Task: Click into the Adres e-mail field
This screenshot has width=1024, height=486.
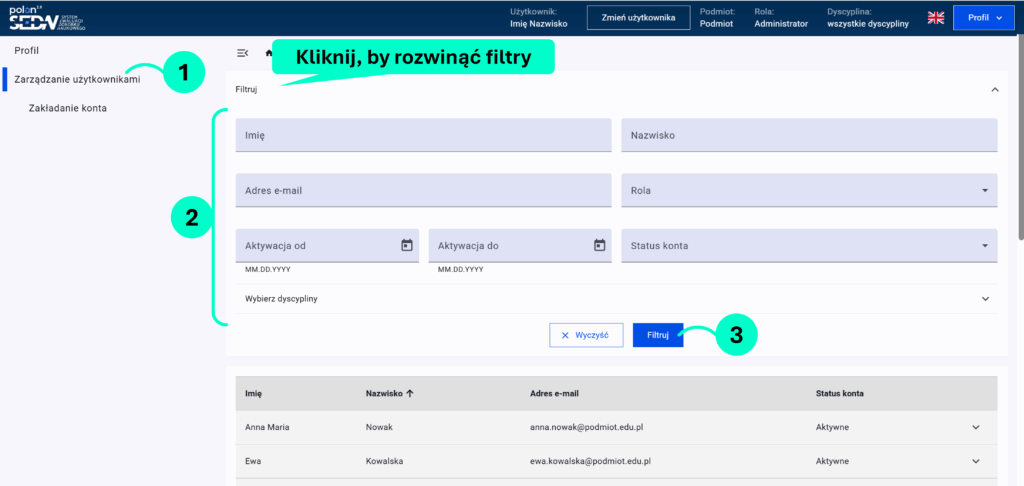Action: (x=423, y=190)
